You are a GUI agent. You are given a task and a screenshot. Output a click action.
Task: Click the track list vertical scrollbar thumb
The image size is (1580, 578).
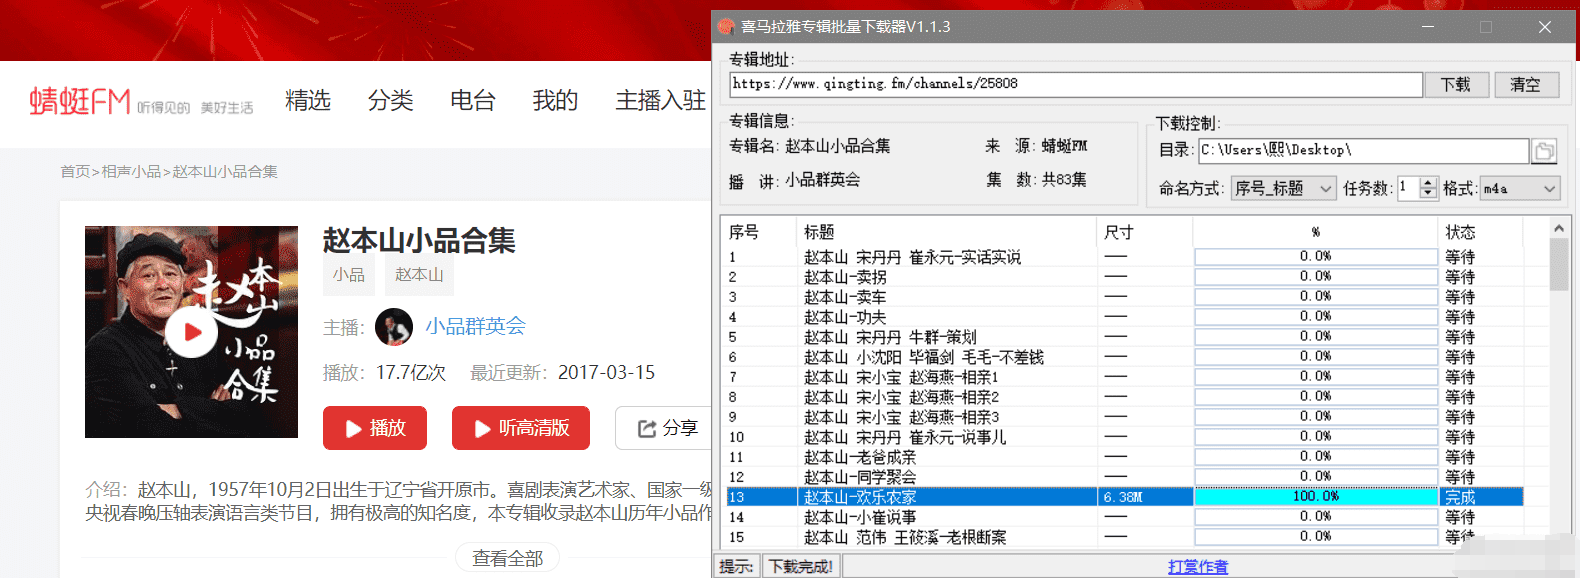point(1558,264)
